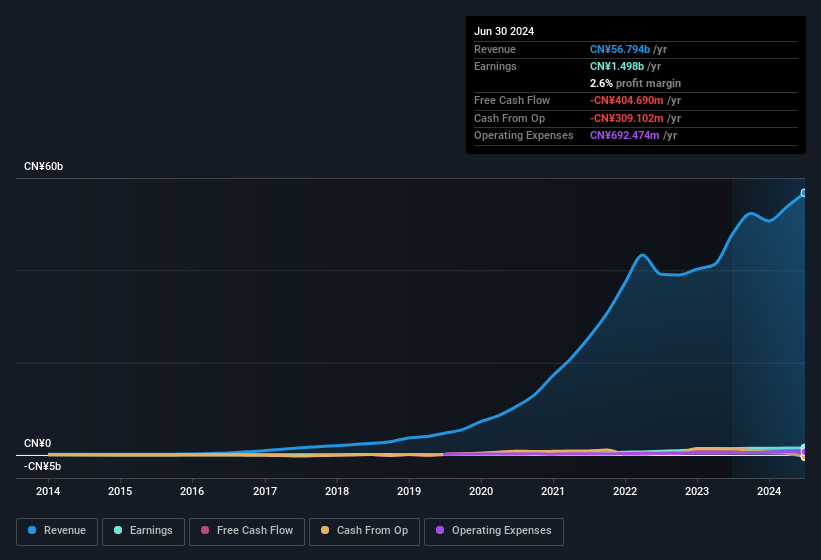821x560 pixels.
Task: Click the Revenue row label in tooltip
Action: pyautogui.click(x=495, y=49)
